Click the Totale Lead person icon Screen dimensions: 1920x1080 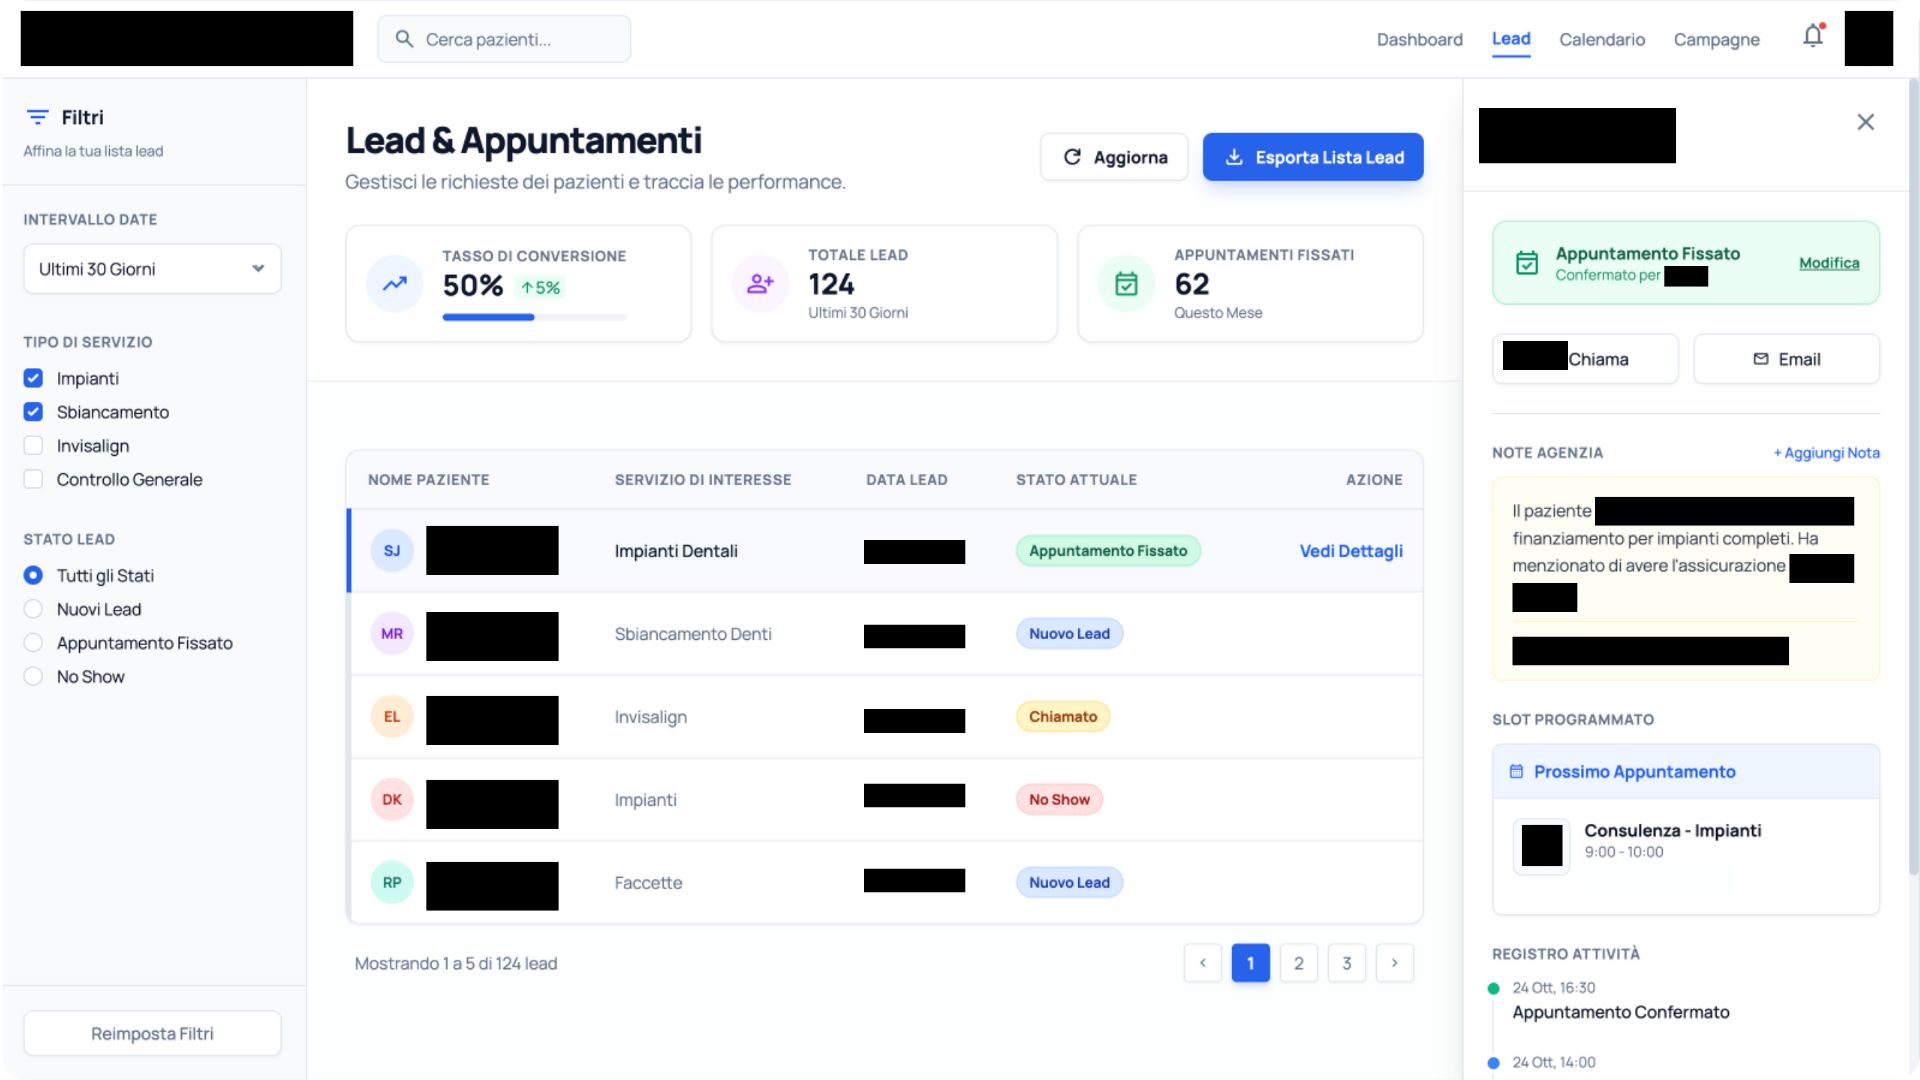(760, 283)
